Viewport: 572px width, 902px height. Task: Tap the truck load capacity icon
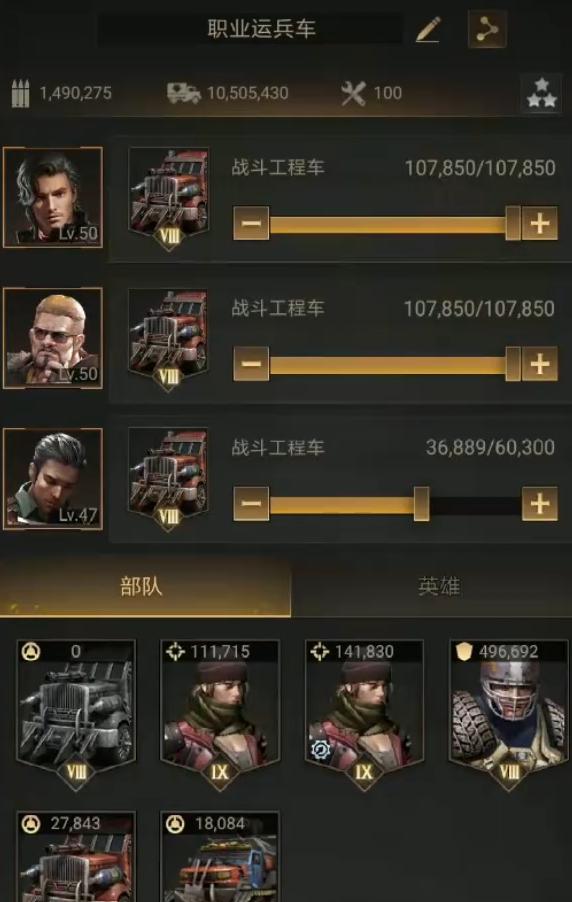pyautogui.click(x=184, y=93)
